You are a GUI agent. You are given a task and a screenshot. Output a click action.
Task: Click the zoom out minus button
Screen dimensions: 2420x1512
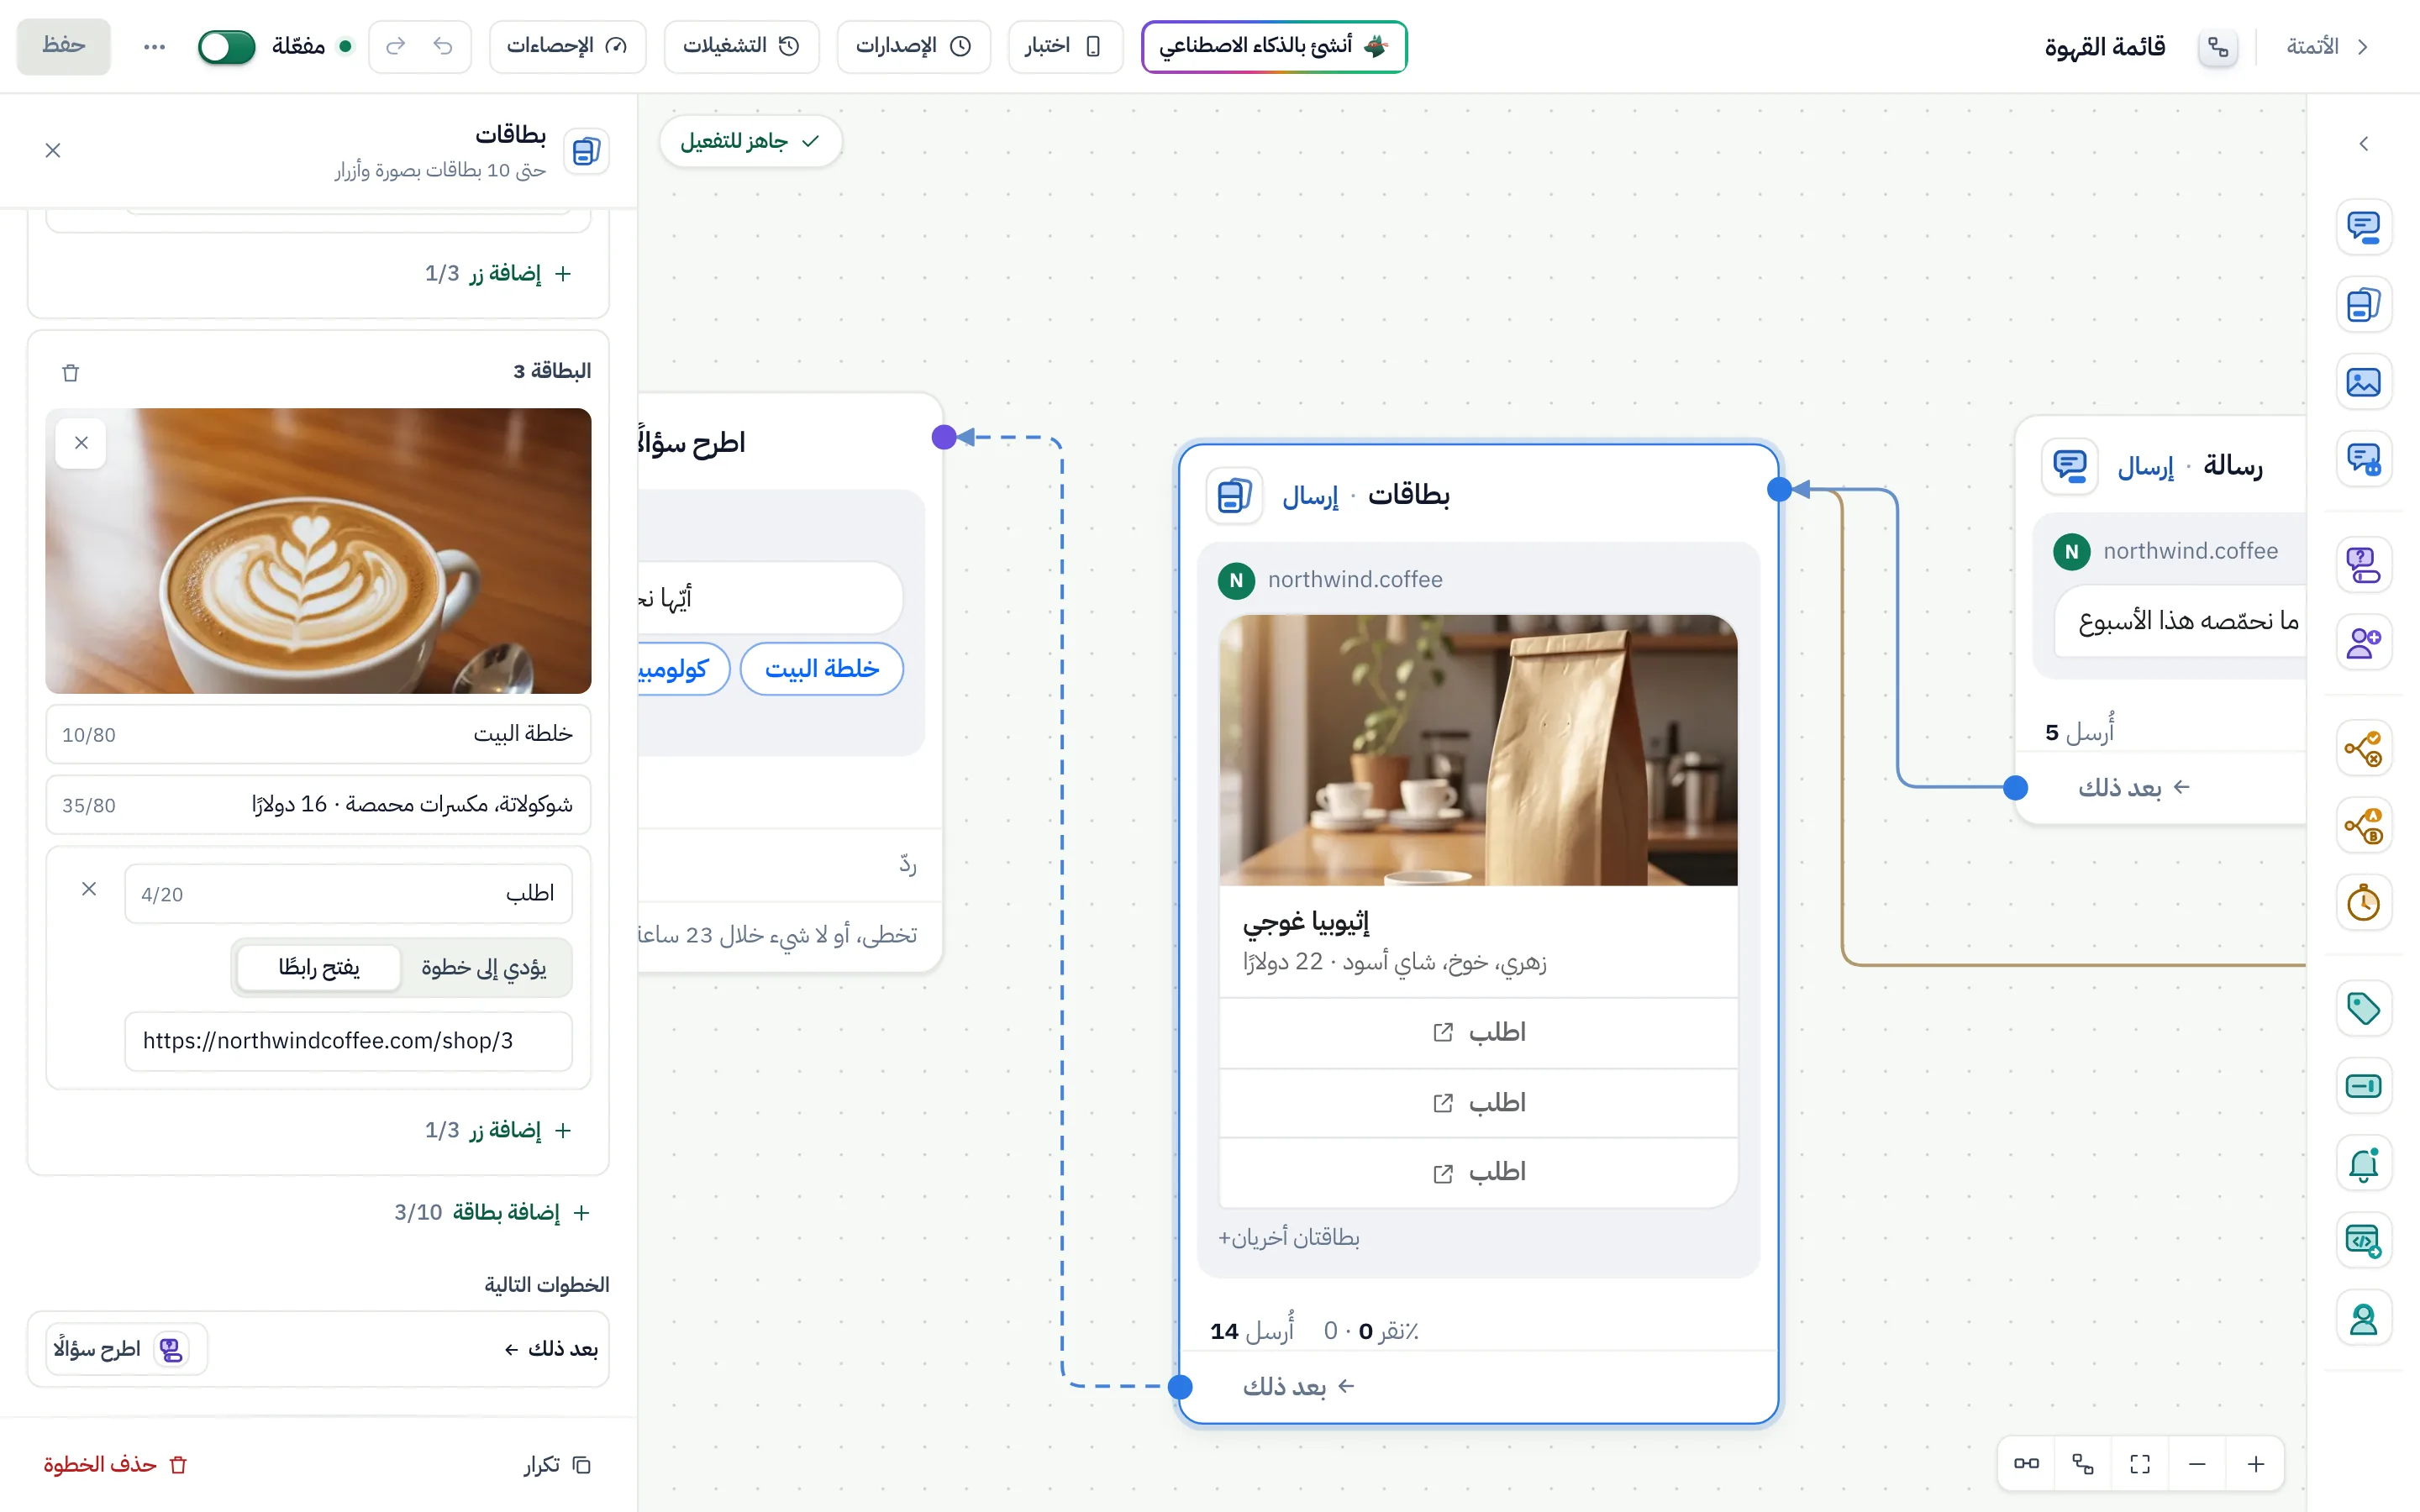[x=2197, y=1464]
